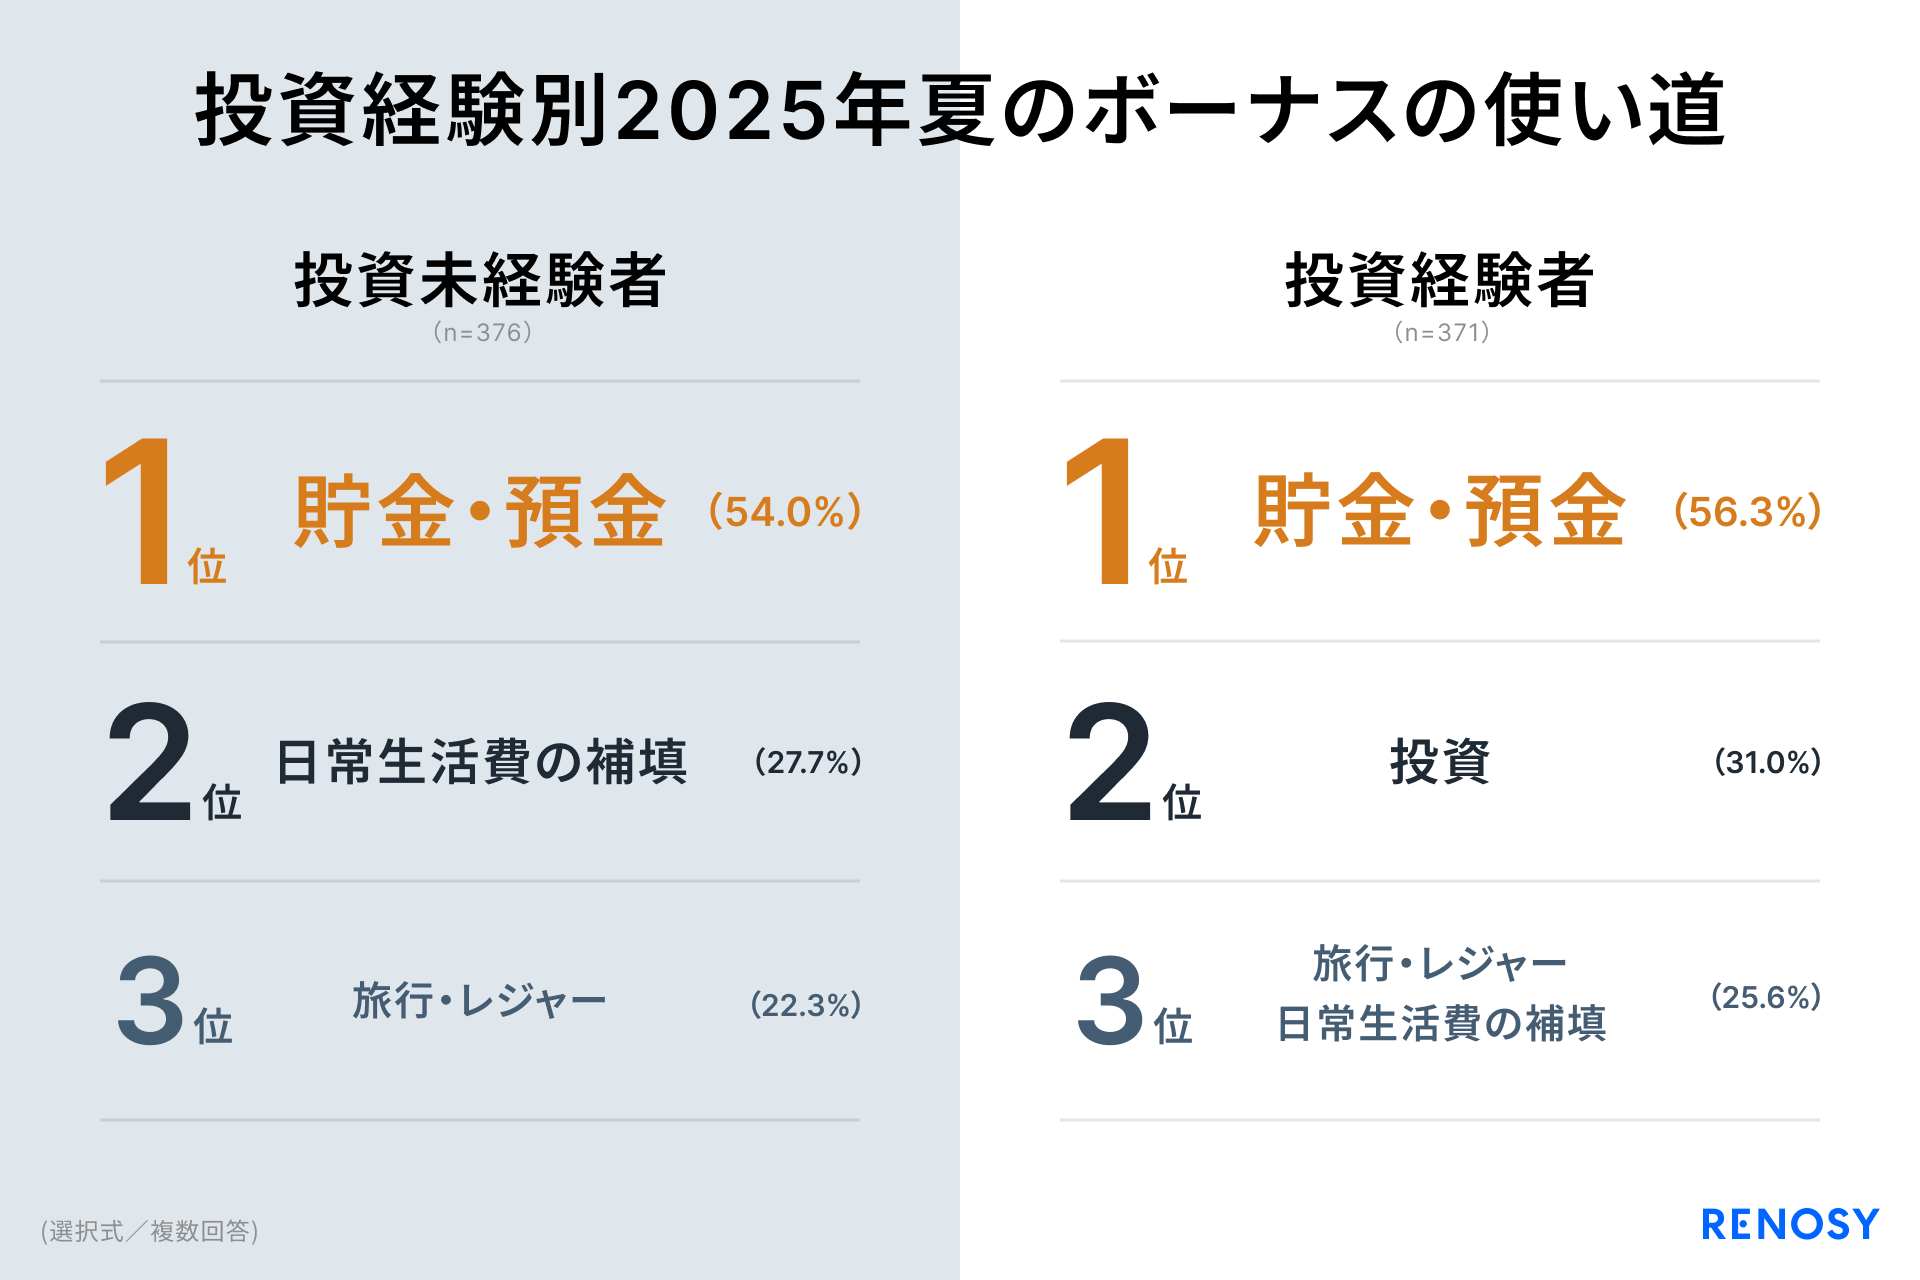Click the 25.6% percentage value
The height and width of the screenshot is (1280, 1920).
pos(1766,997)
